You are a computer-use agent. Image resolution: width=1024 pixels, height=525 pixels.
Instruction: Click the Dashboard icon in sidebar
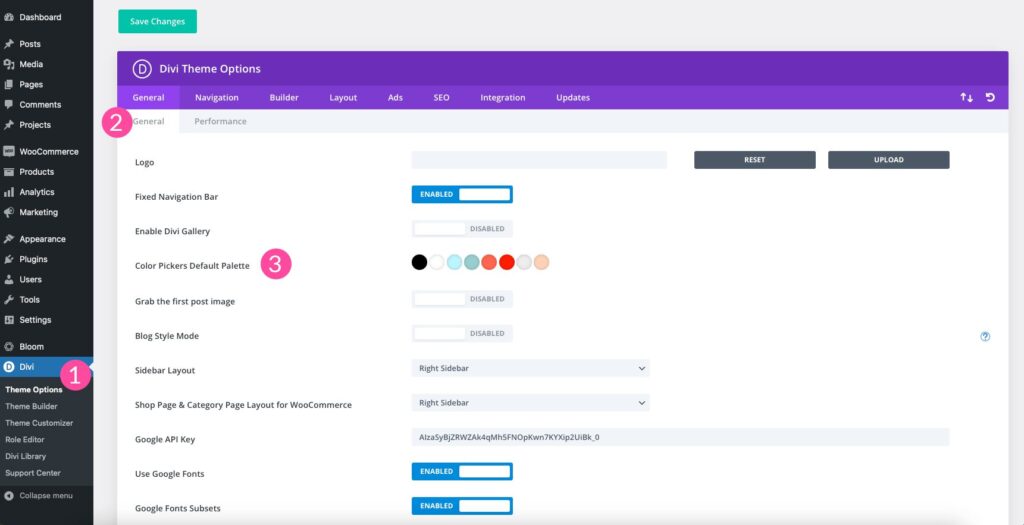click(x=8, y=18)
